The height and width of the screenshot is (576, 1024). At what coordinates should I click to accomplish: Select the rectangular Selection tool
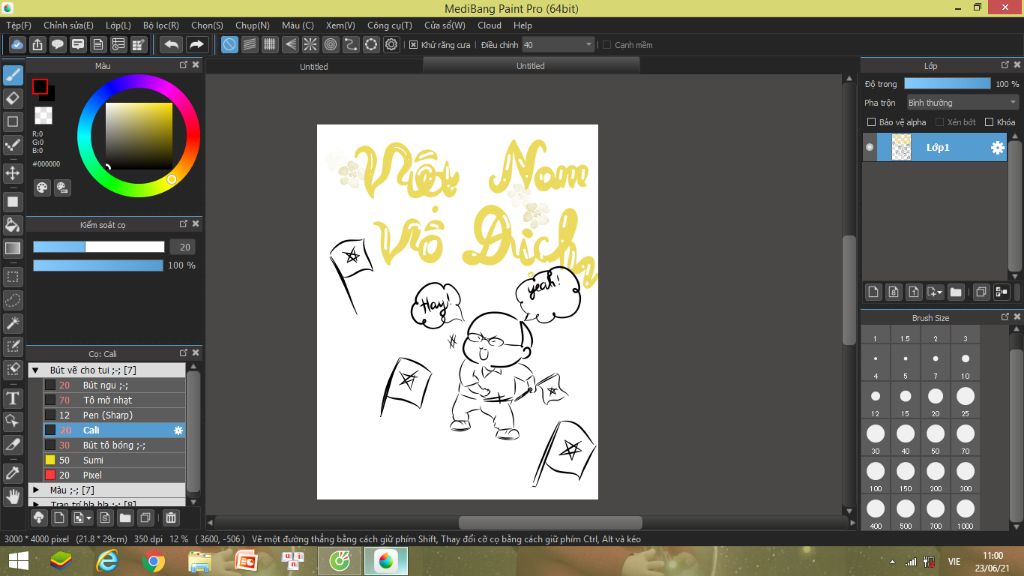pos(13,277)
